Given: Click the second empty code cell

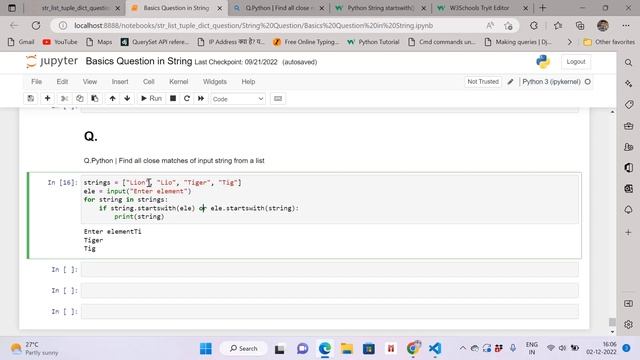Looking at the screenshot, I should point(329,291).
